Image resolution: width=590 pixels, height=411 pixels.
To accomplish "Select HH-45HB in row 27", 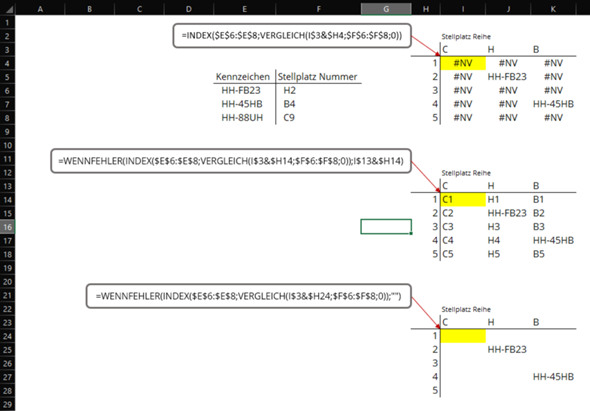I will [553, 377].
